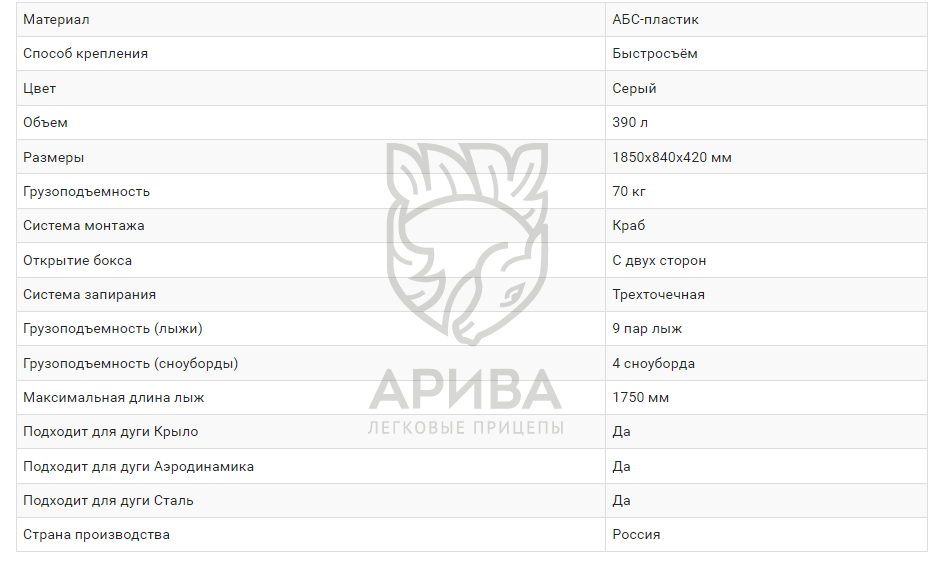This screenshot has width=932, height=579.
Task: Select the 1750 мм ski length value
Action: pos(640,397)
